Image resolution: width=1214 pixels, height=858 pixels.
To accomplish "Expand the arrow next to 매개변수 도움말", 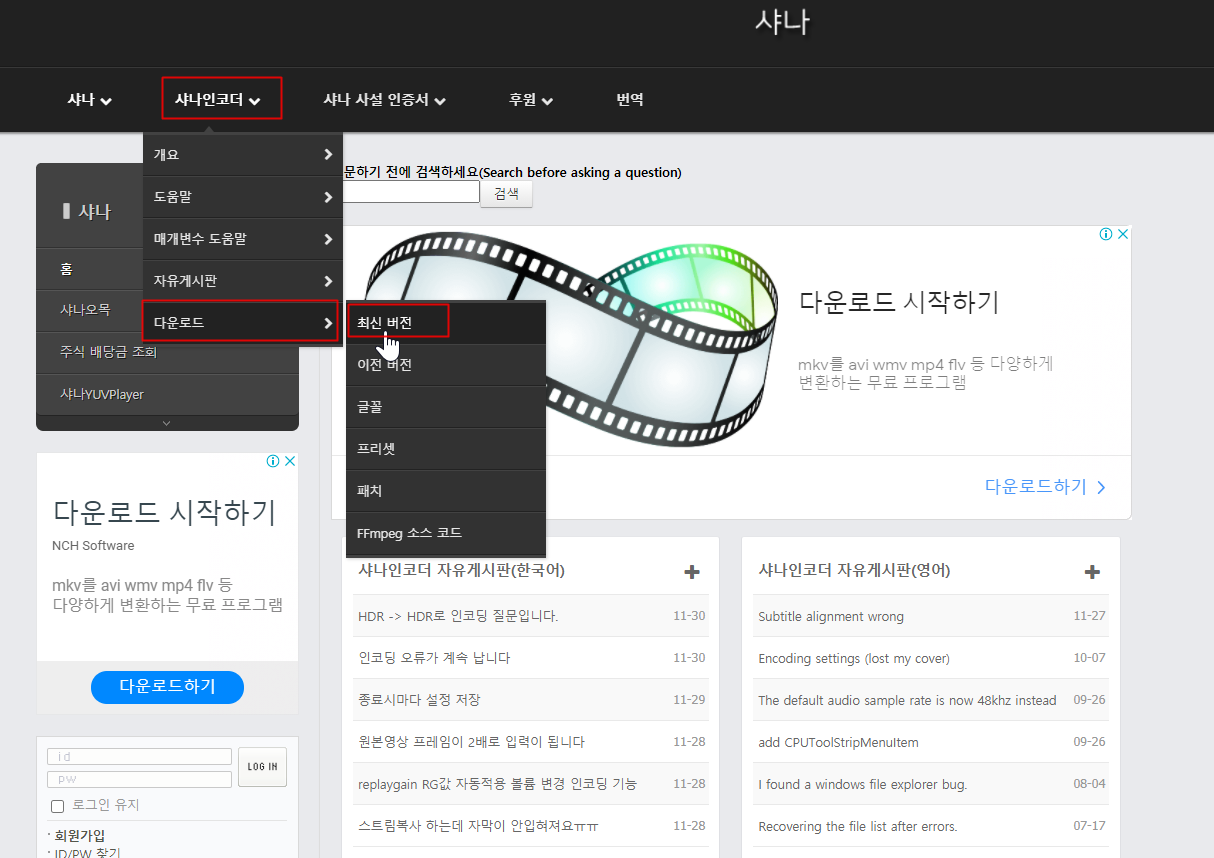I will click(328, 239).
